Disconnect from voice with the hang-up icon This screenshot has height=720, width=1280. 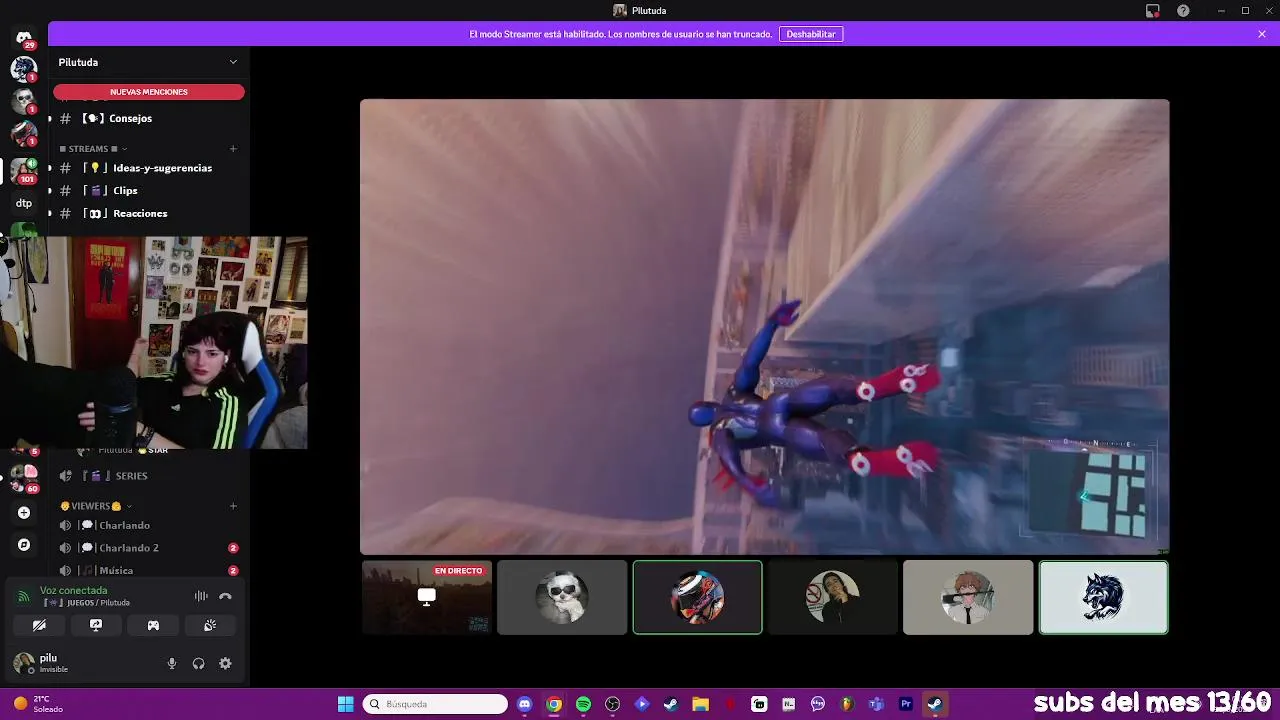click(225, 596)
